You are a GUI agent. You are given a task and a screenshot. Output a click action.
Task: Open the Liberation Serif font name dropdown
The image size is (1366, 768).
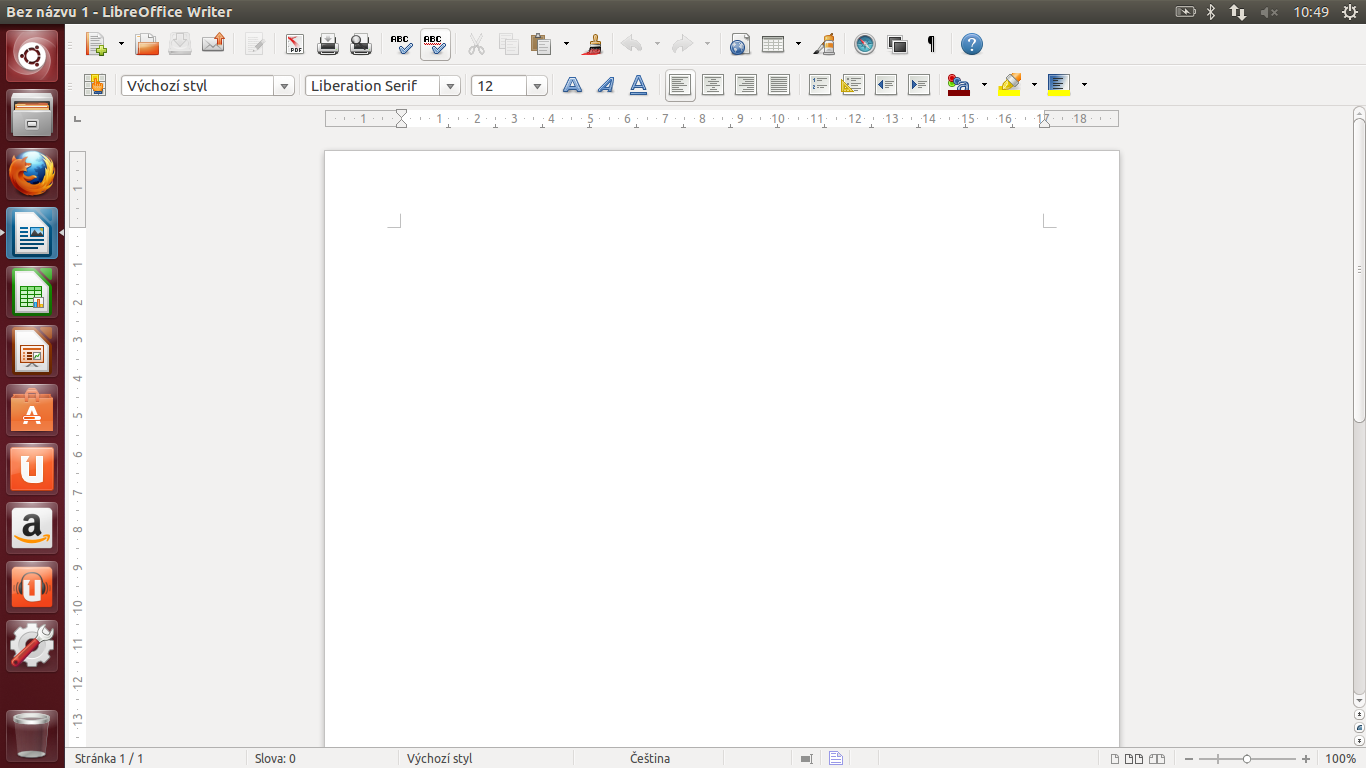(x=450, y=86)
